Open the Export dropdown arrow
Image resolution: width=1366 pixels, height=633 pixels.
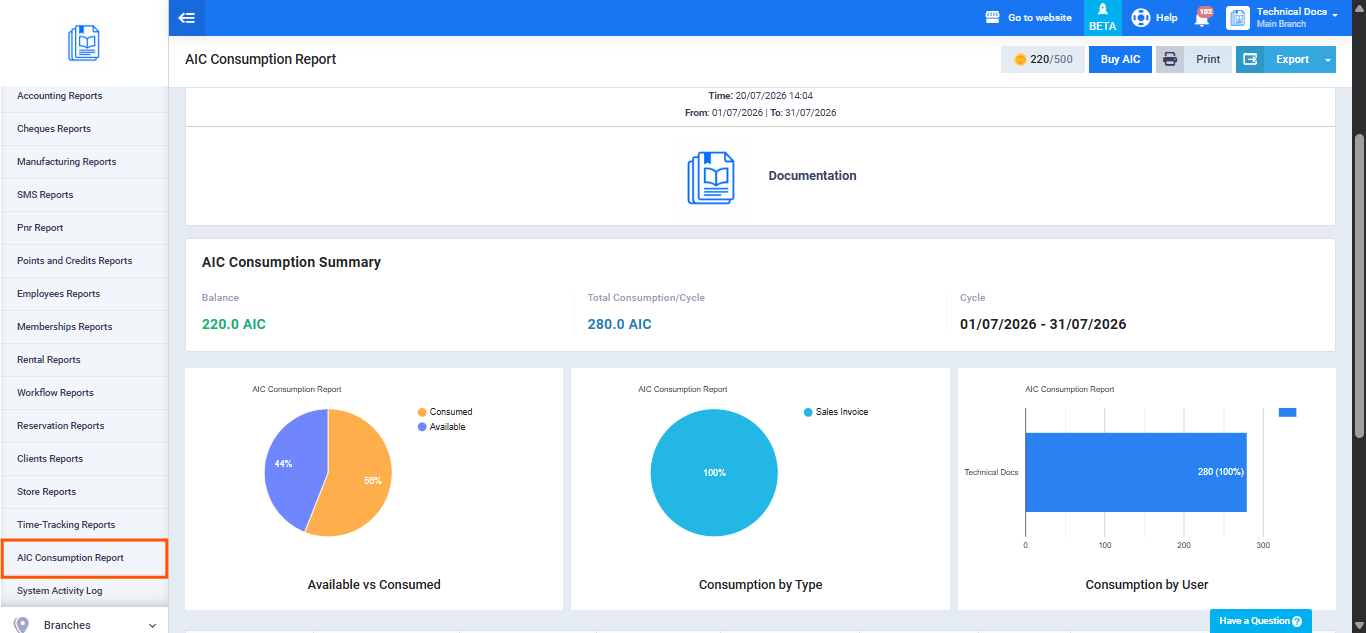pyautogui.click(x=1328, y=60)
